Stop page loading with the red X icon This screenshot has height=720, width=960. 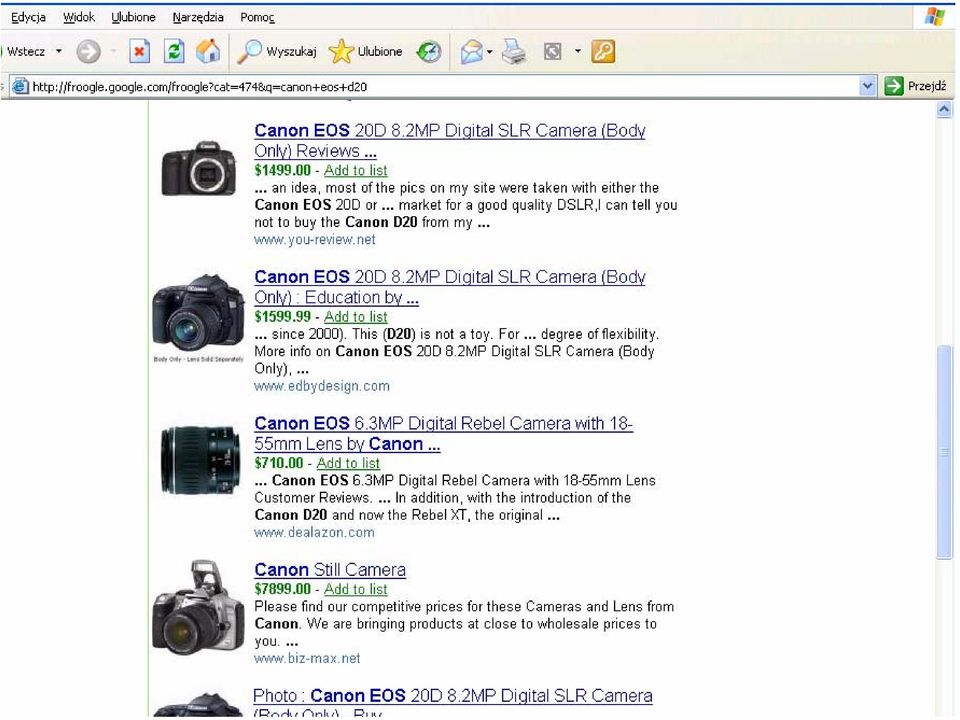tap(140, 51)
